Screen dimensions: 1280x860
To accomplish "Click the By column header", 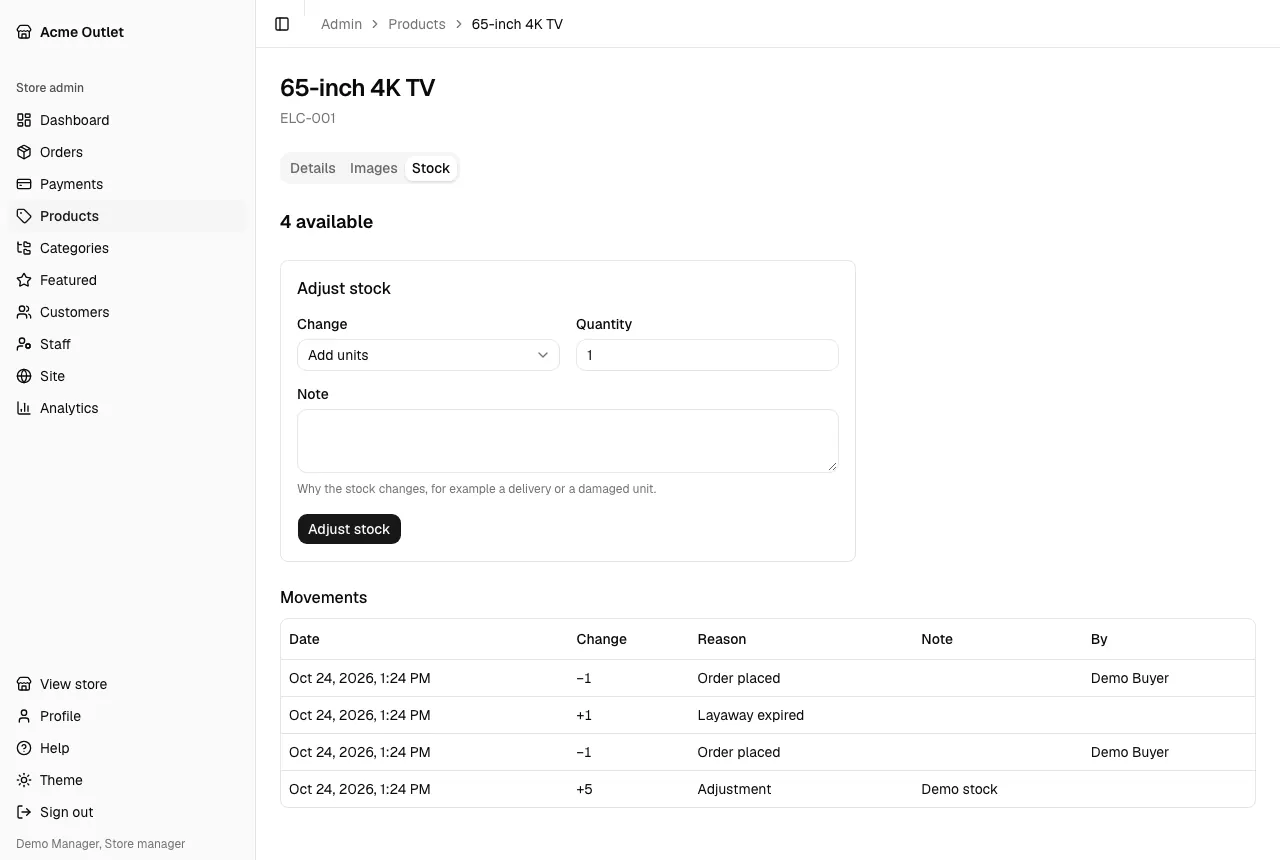I will click(x=1099, y=639).
